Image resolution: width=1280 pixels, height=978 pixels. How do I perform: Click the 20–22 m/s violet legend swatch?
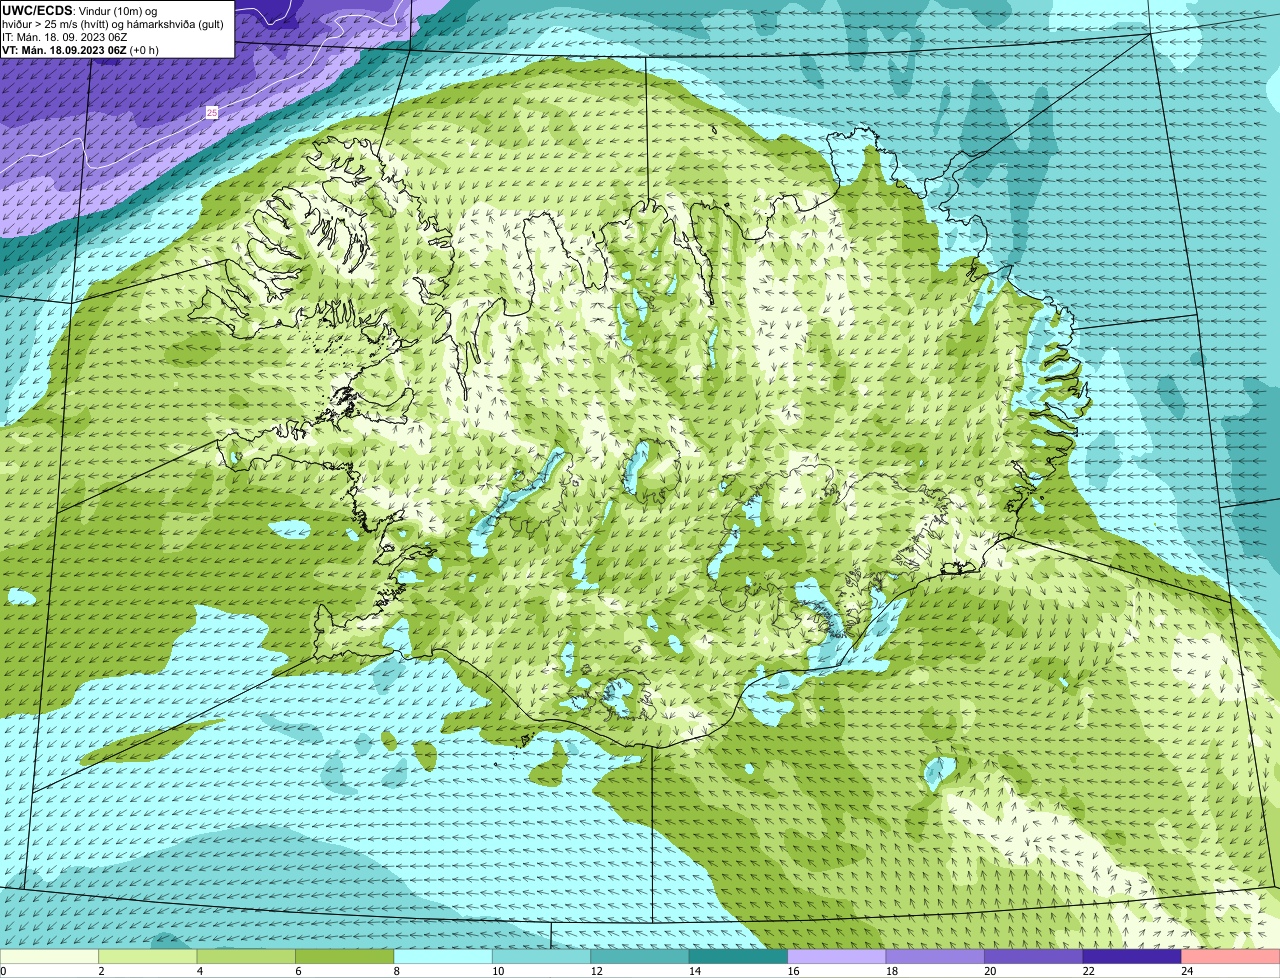[x=1034, y=957]
